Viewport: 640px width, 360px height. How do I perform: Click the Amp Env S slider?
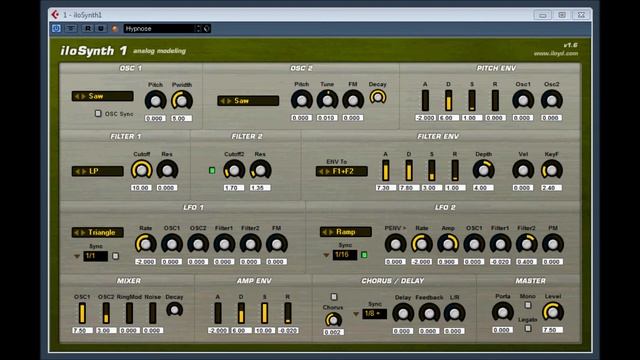[x=264, y=313]
